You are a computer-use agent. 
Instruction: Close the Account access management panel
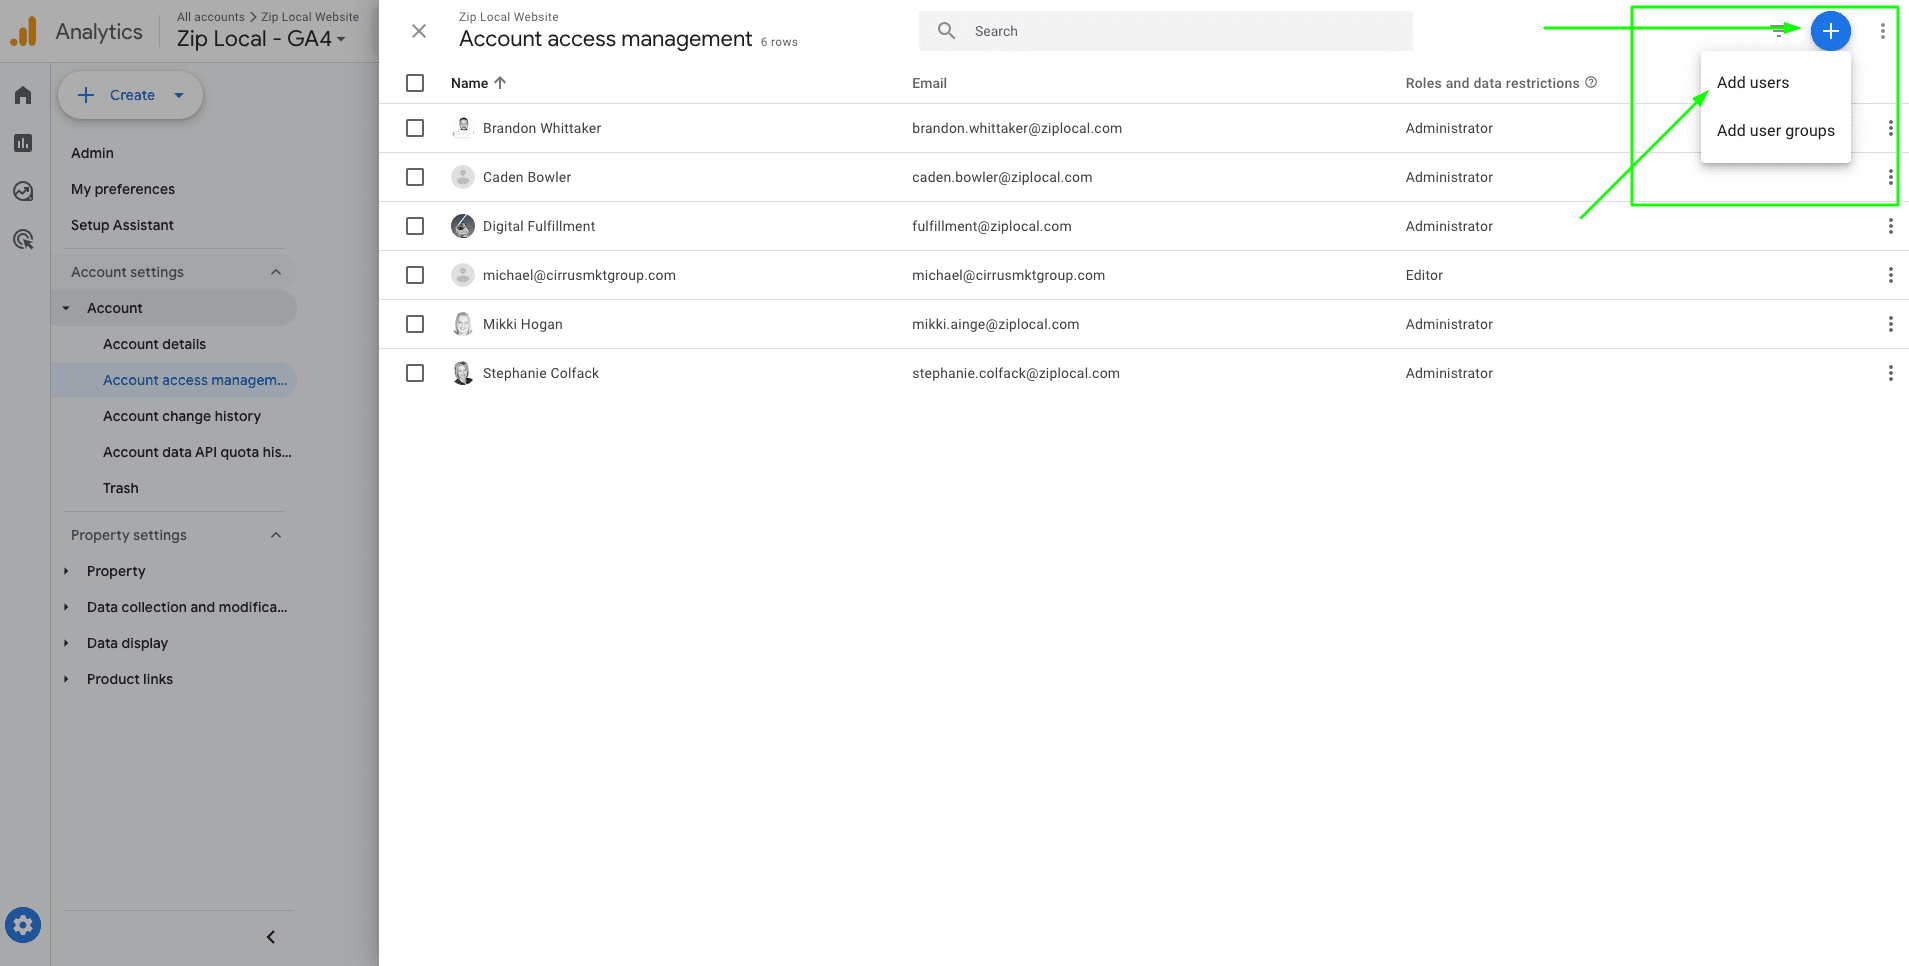coord(419,31)
